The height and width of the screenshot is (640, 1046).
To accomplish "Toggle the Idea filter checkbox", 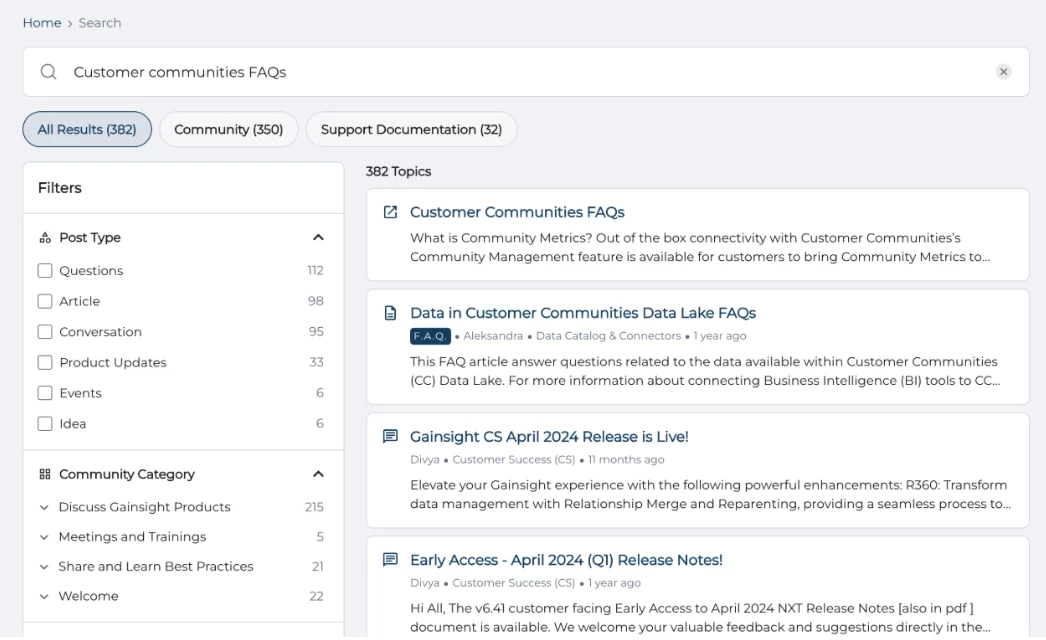I will [x=45, y=424].
